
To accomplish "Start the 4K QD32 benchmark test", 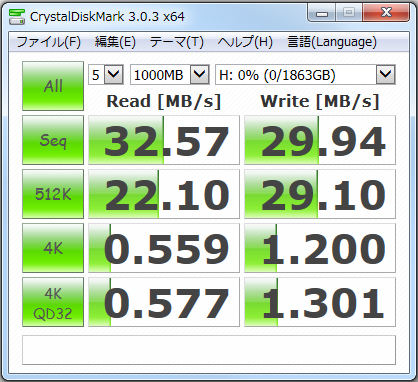I will [53, 302].
